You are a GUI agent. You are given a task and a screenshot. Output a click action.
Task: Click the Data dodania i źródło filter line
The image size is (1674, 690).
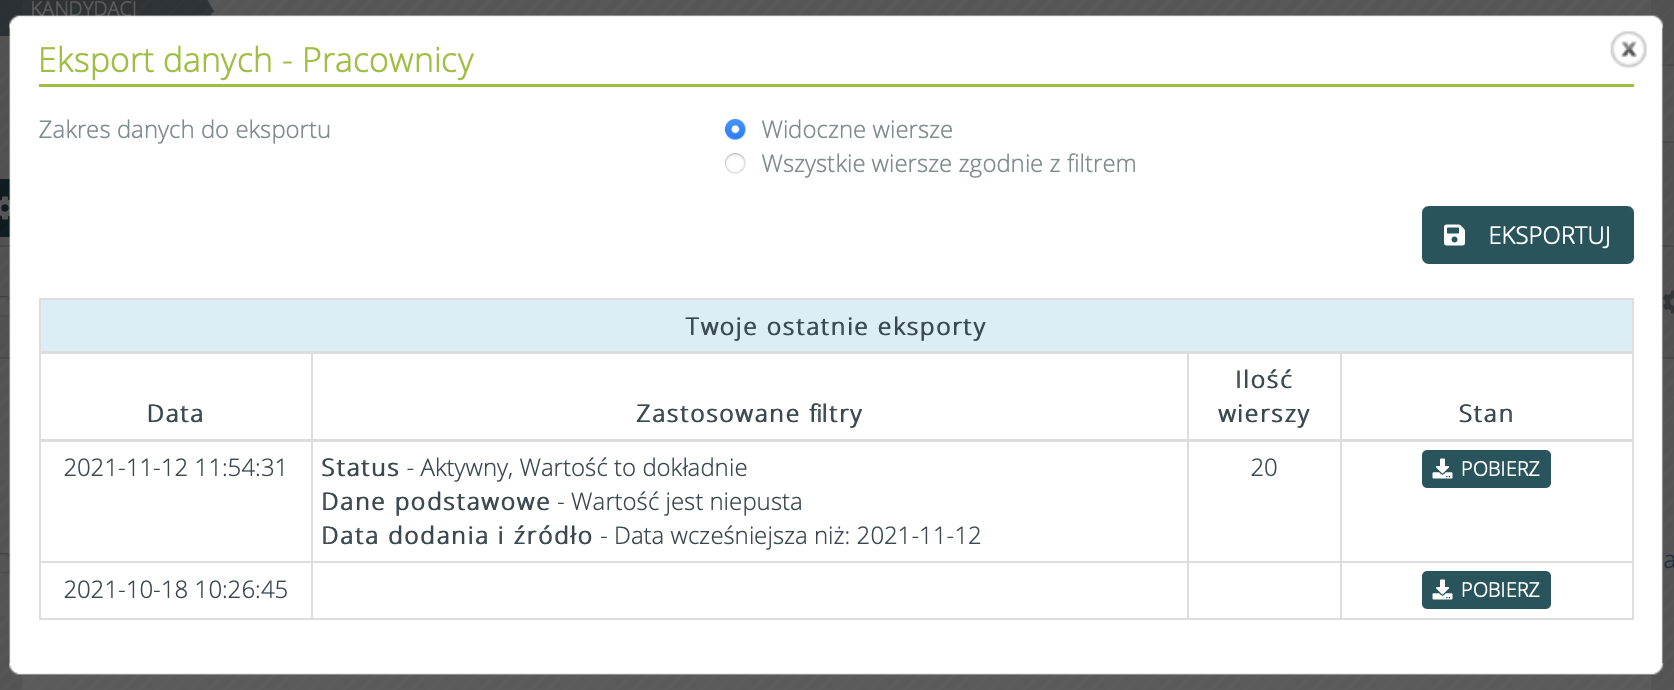tap(650, 536)
